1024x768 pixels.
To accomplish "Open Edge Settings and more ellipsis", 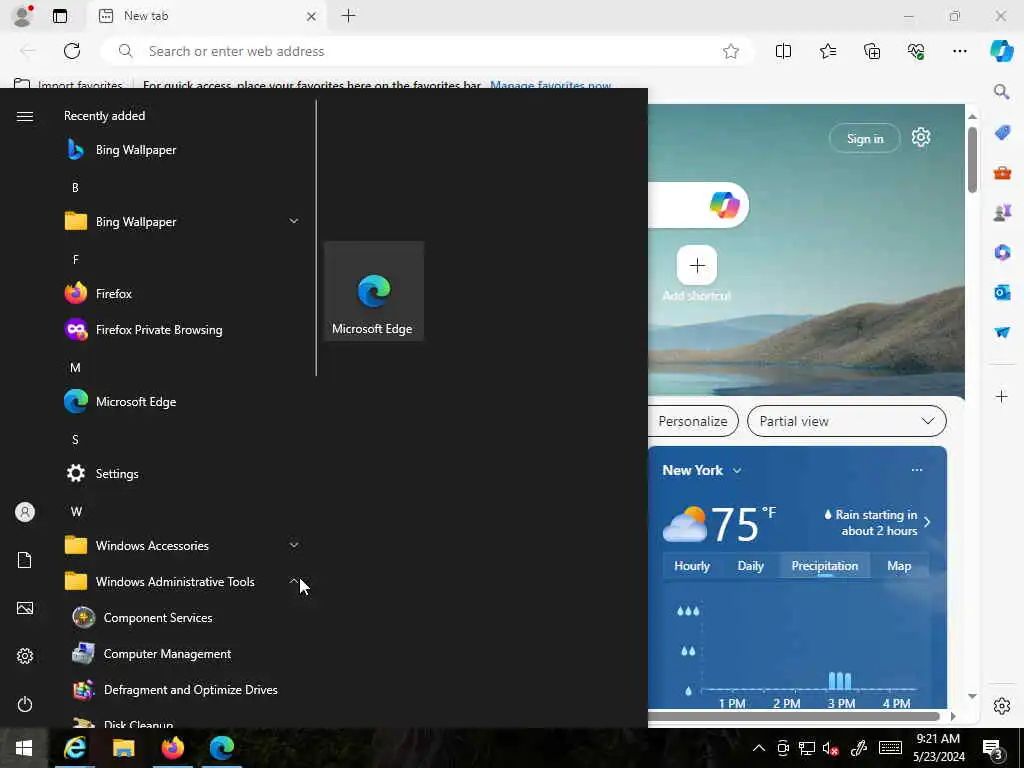I will 959,51.
